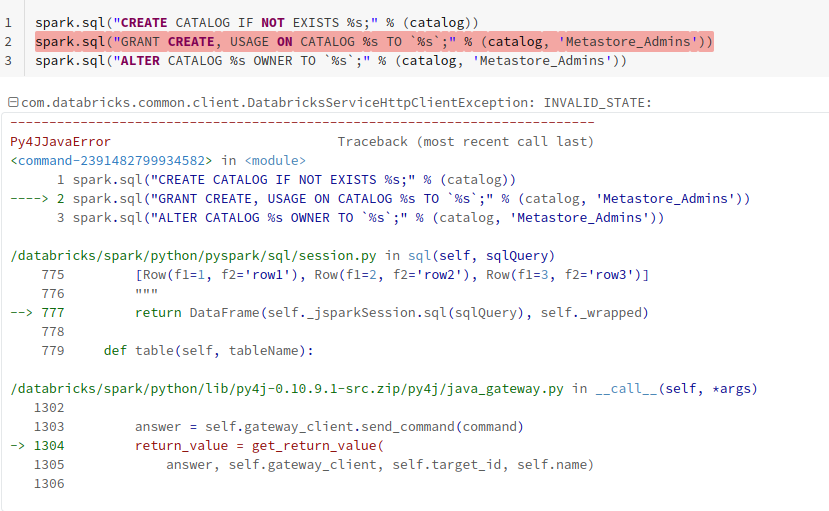Click the <module> text in traceback
The width and height of the screenshot is (829, 511).
[x=275, y=161]
